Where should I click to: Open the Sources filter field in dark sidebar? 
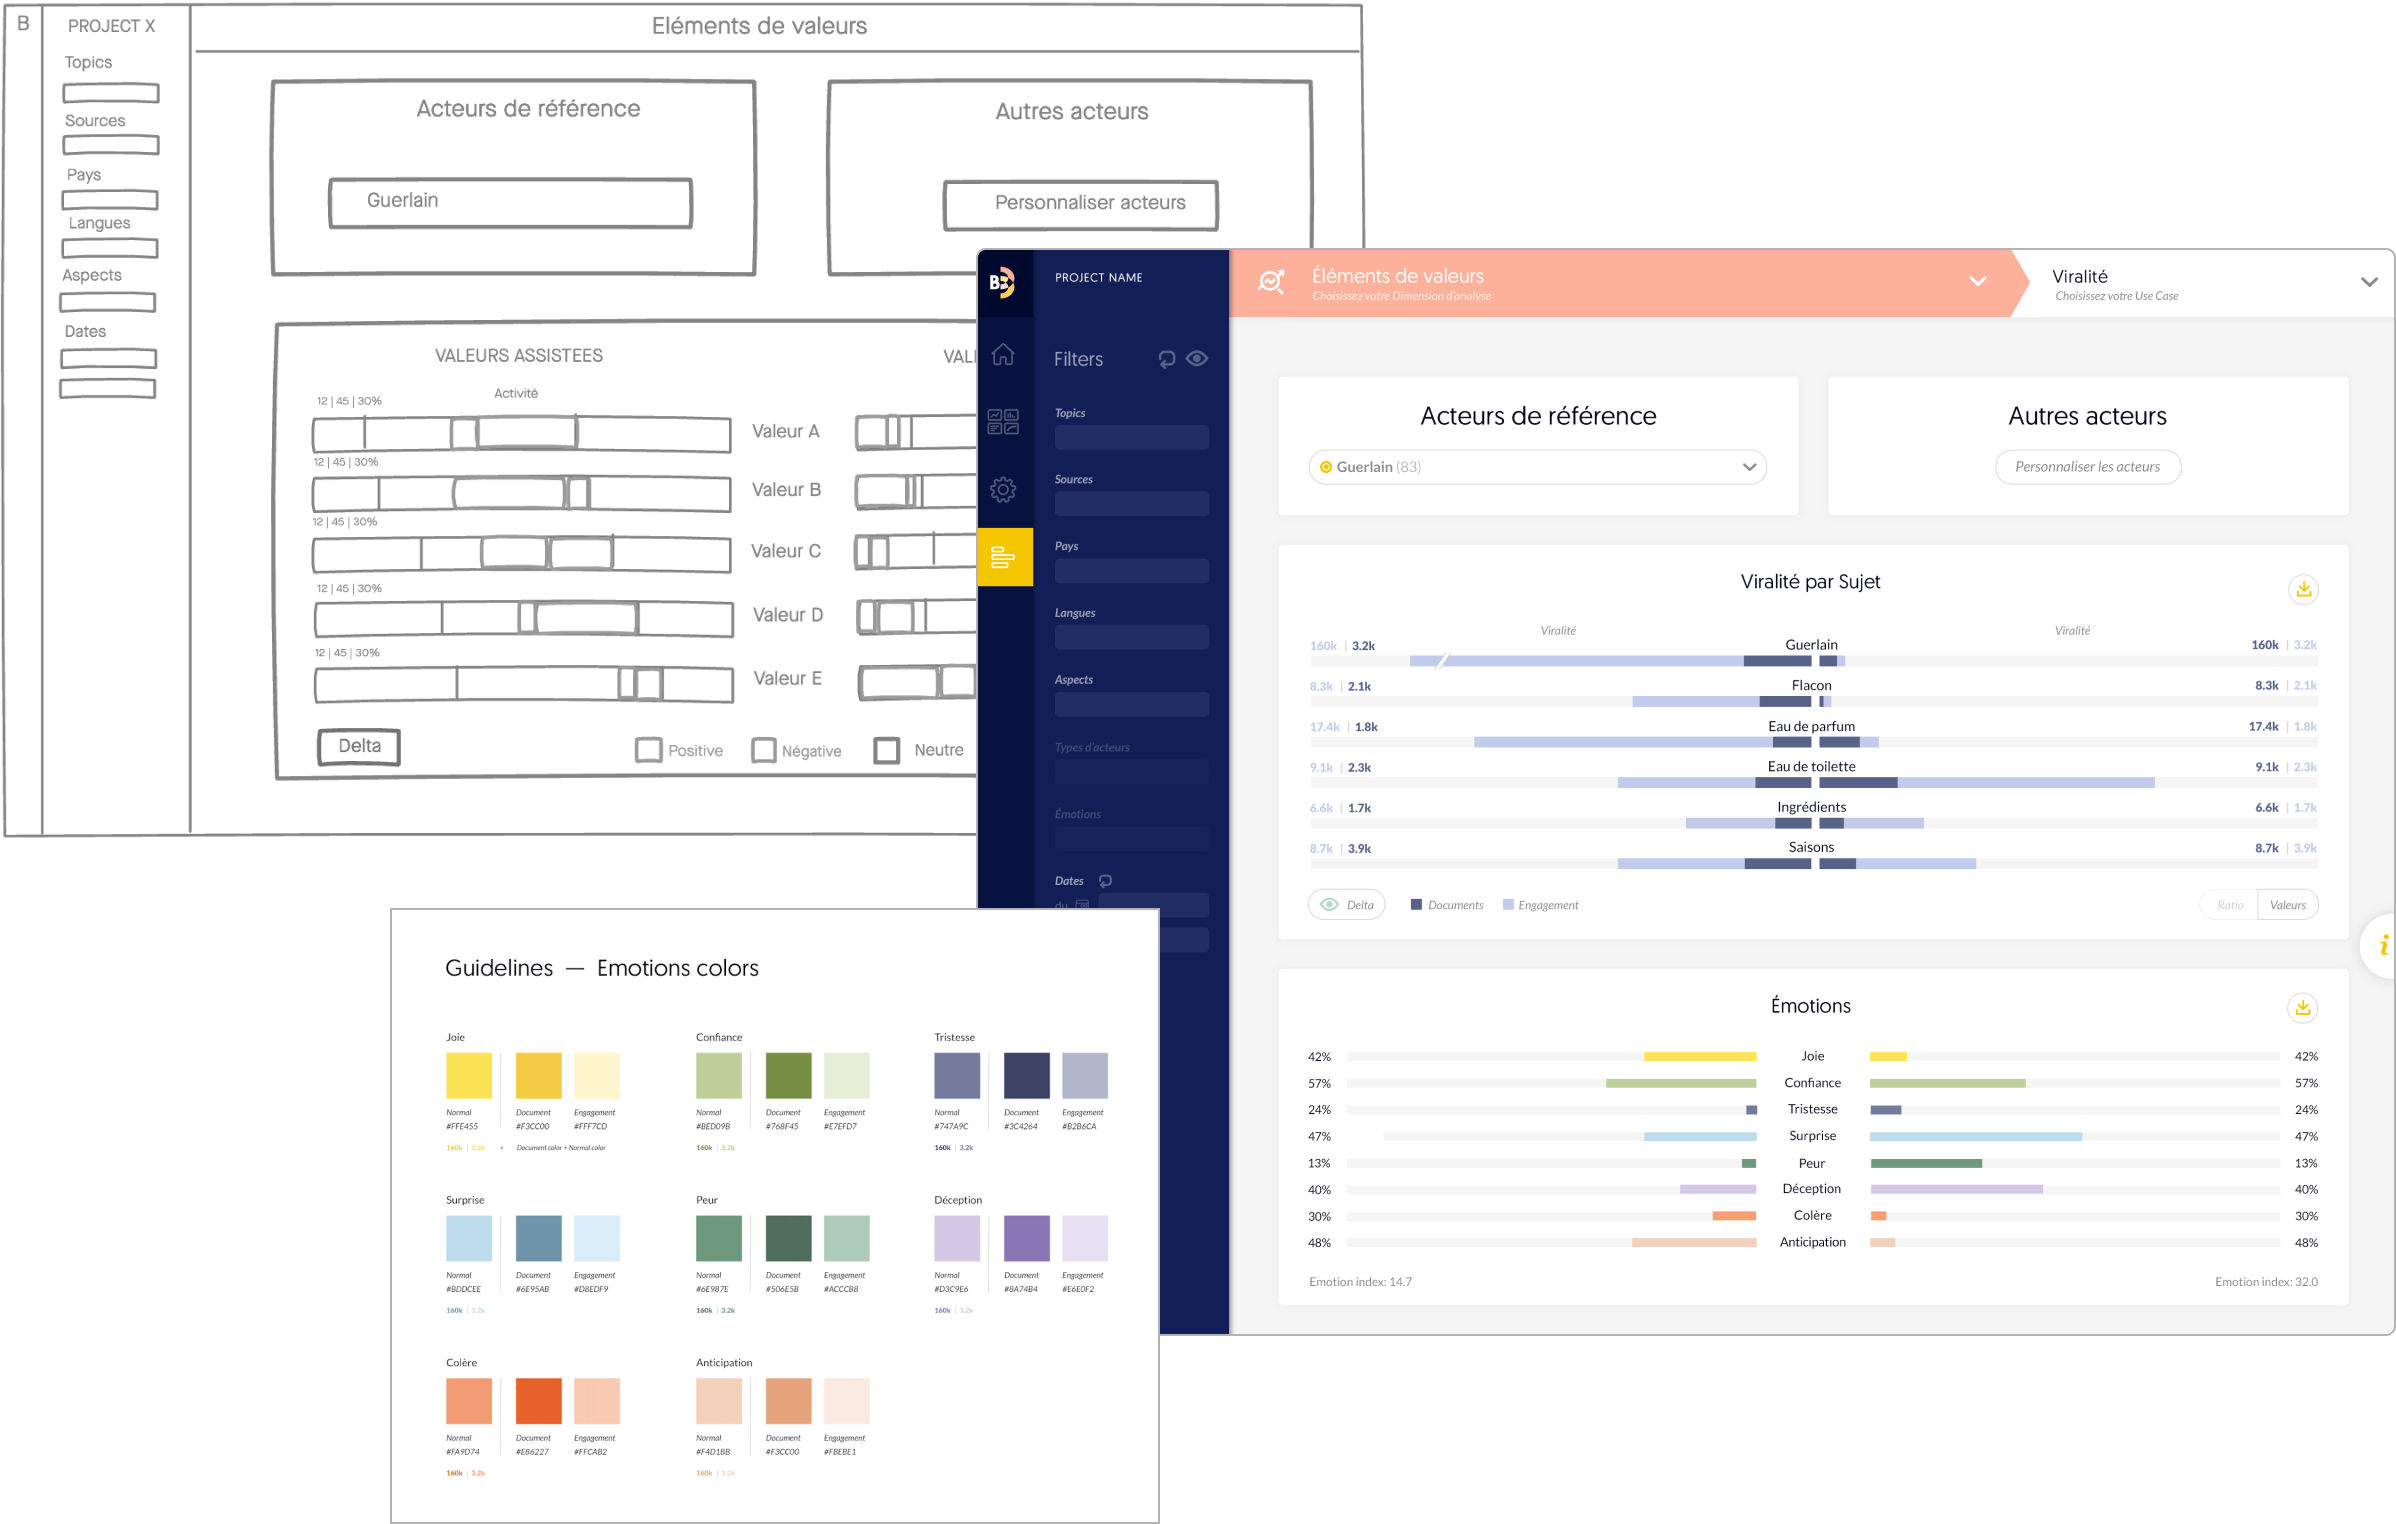tap(1131, 503)
